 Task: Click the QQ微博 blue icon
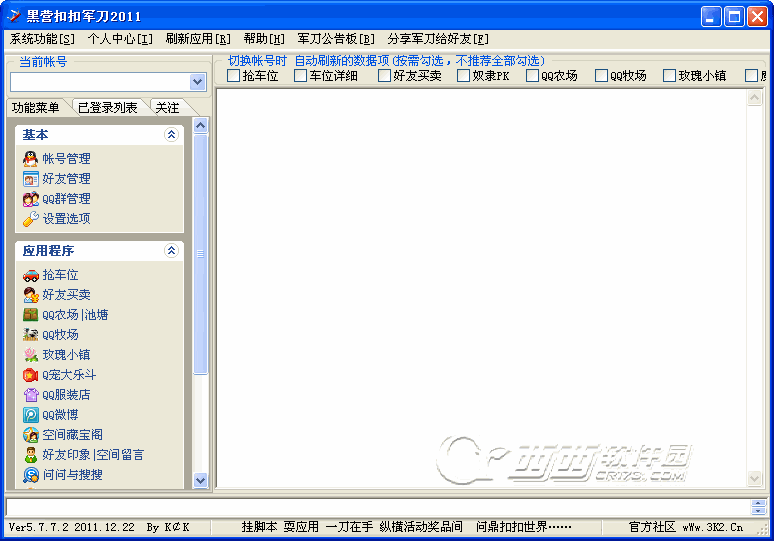click(x=31, y=415)
